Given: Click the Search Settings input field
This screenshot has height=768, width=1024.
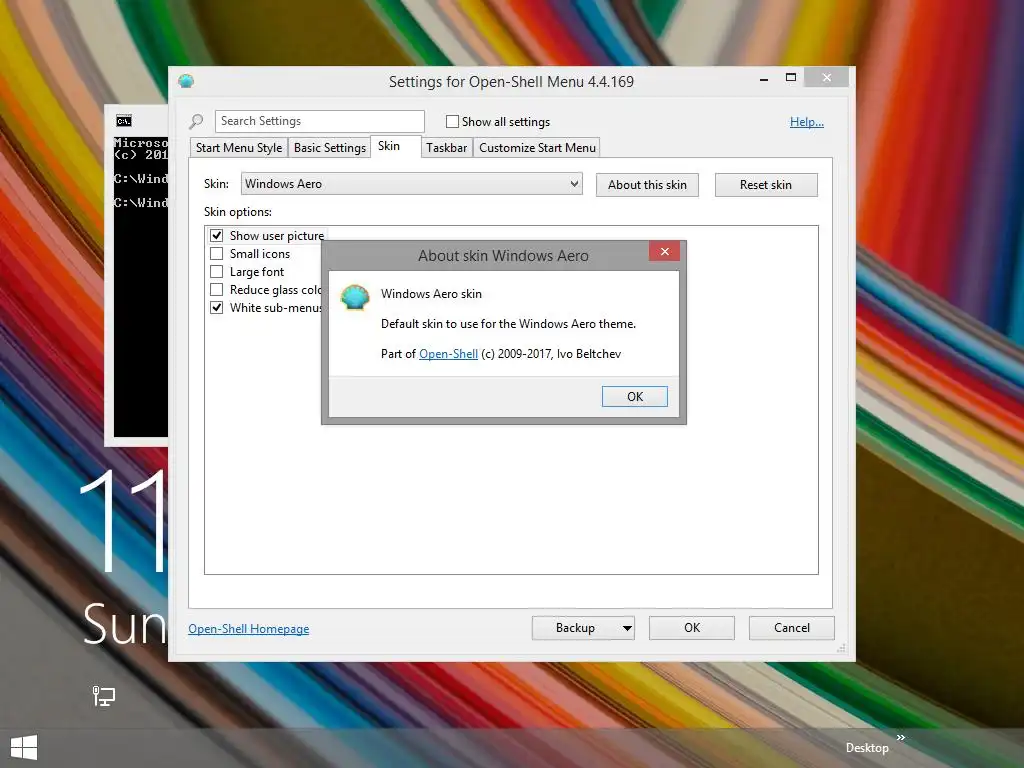Looking at the screenshot, I should [319, 121].
